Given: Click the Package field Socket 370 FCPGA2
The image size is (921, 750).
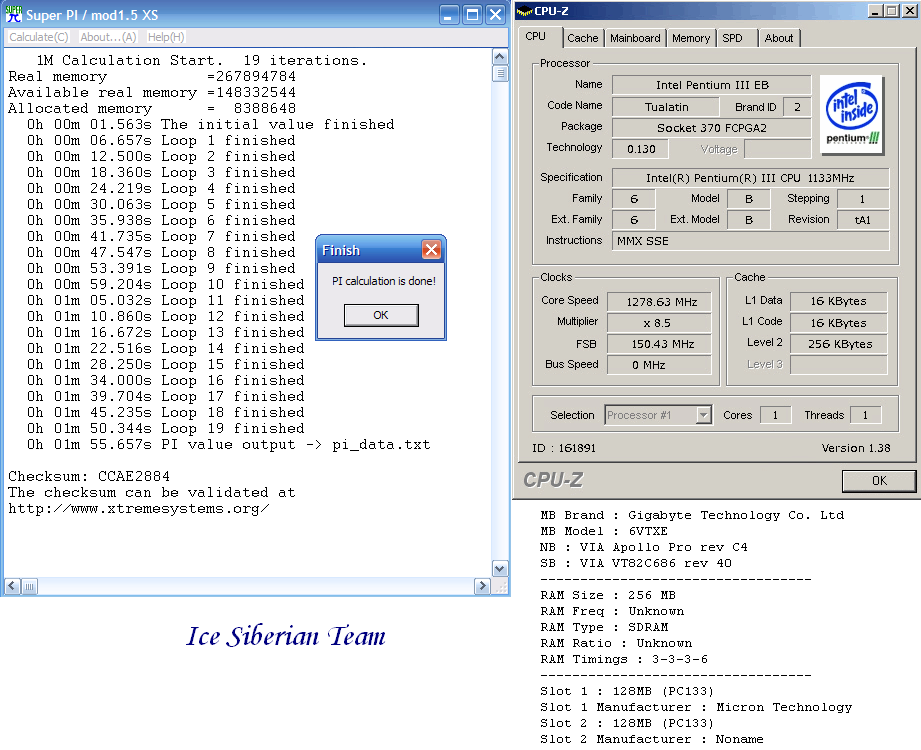Looking at the screenshot, I should pos(711,127).
